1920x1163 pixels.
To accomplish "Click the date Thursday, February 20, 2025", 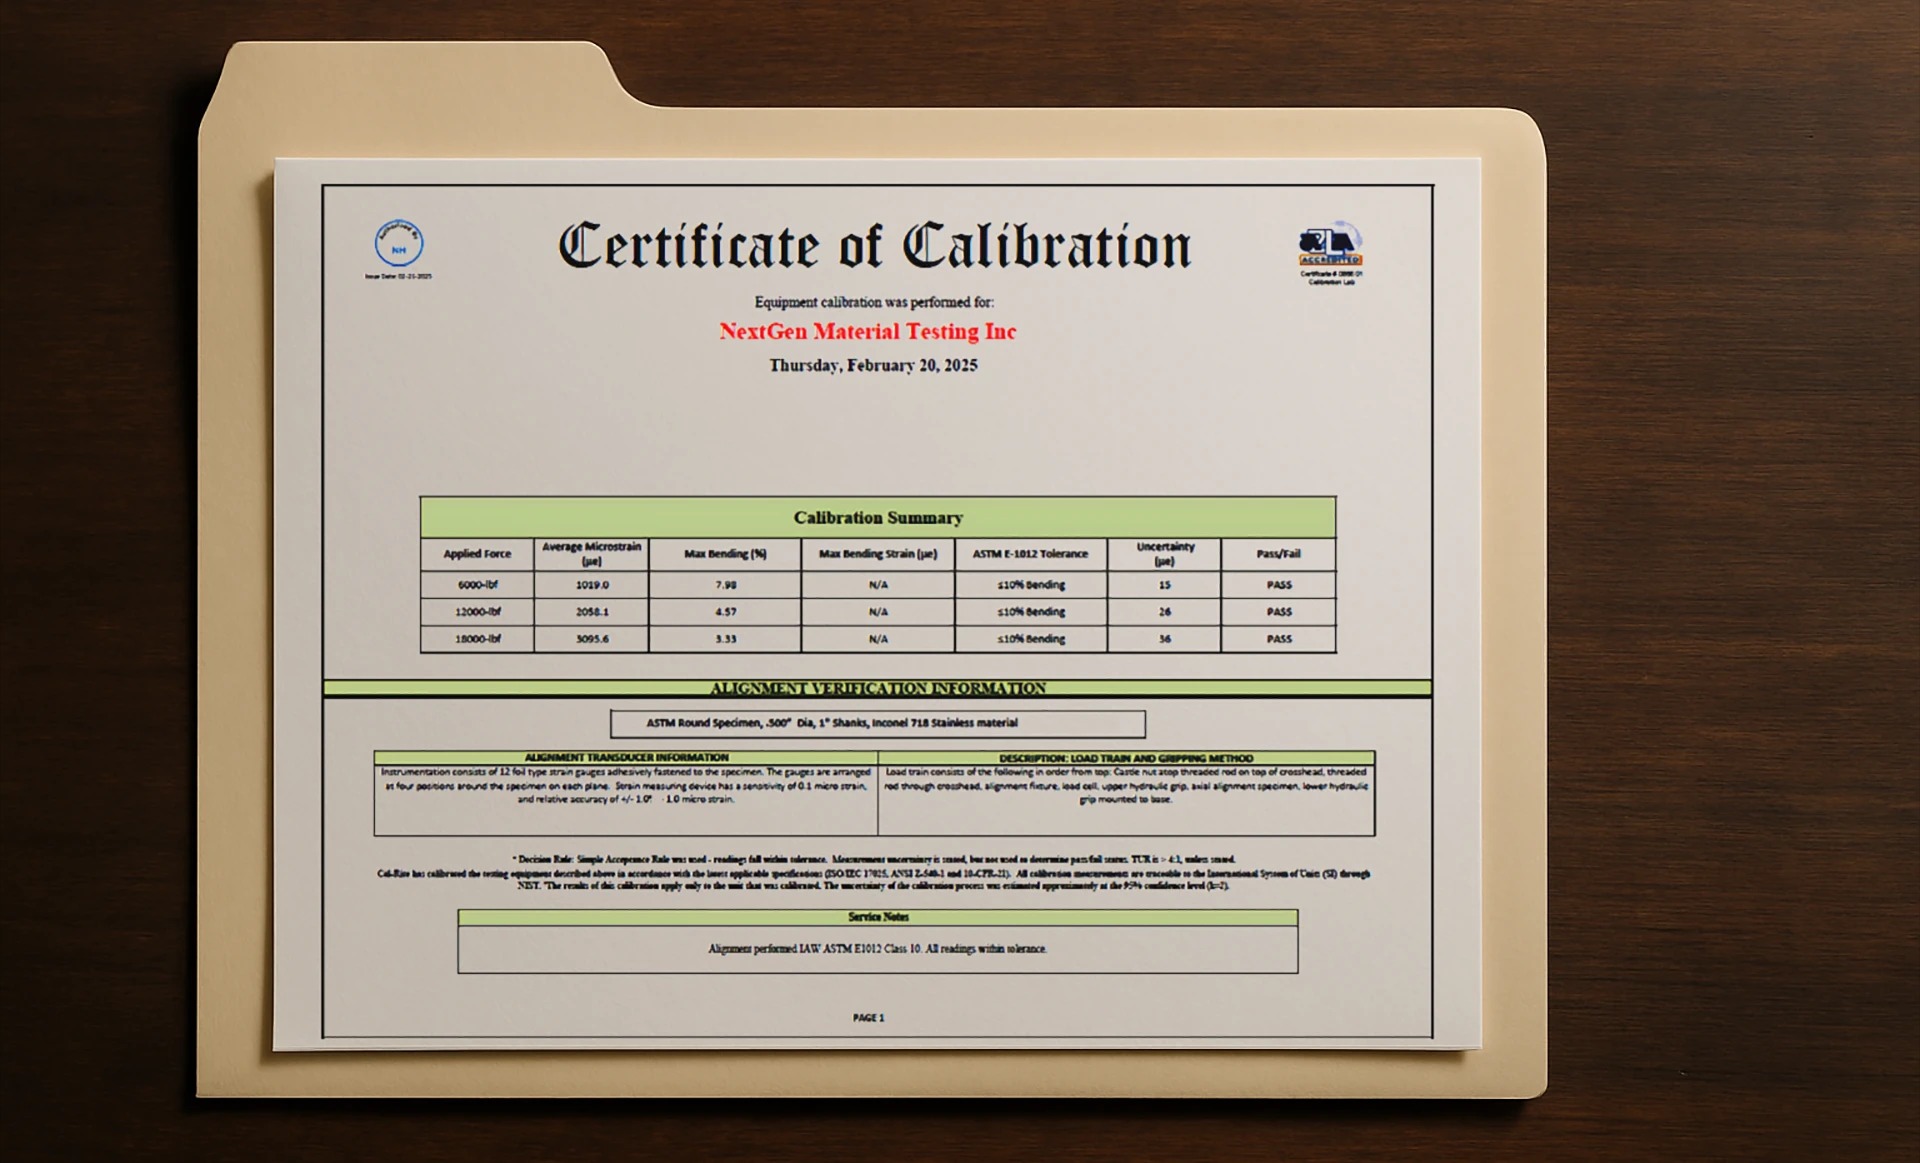I will pos(873,365).
